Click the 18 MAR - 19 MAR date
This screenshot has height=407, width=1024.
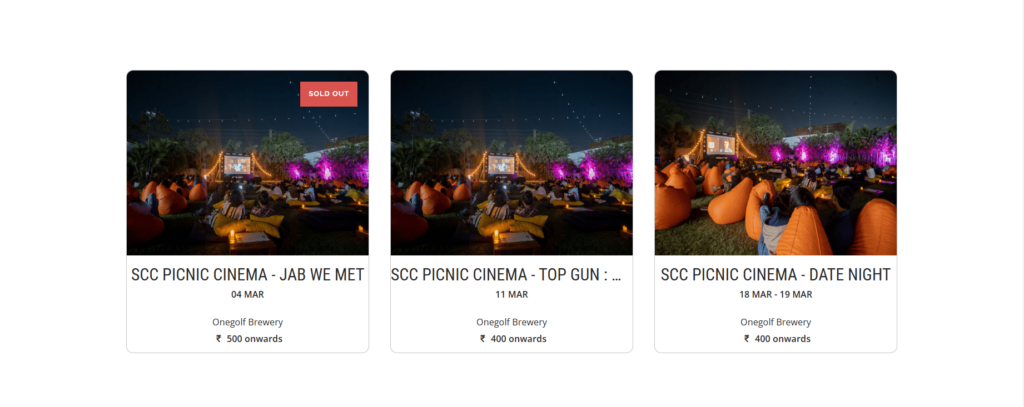tap(775, 295)
